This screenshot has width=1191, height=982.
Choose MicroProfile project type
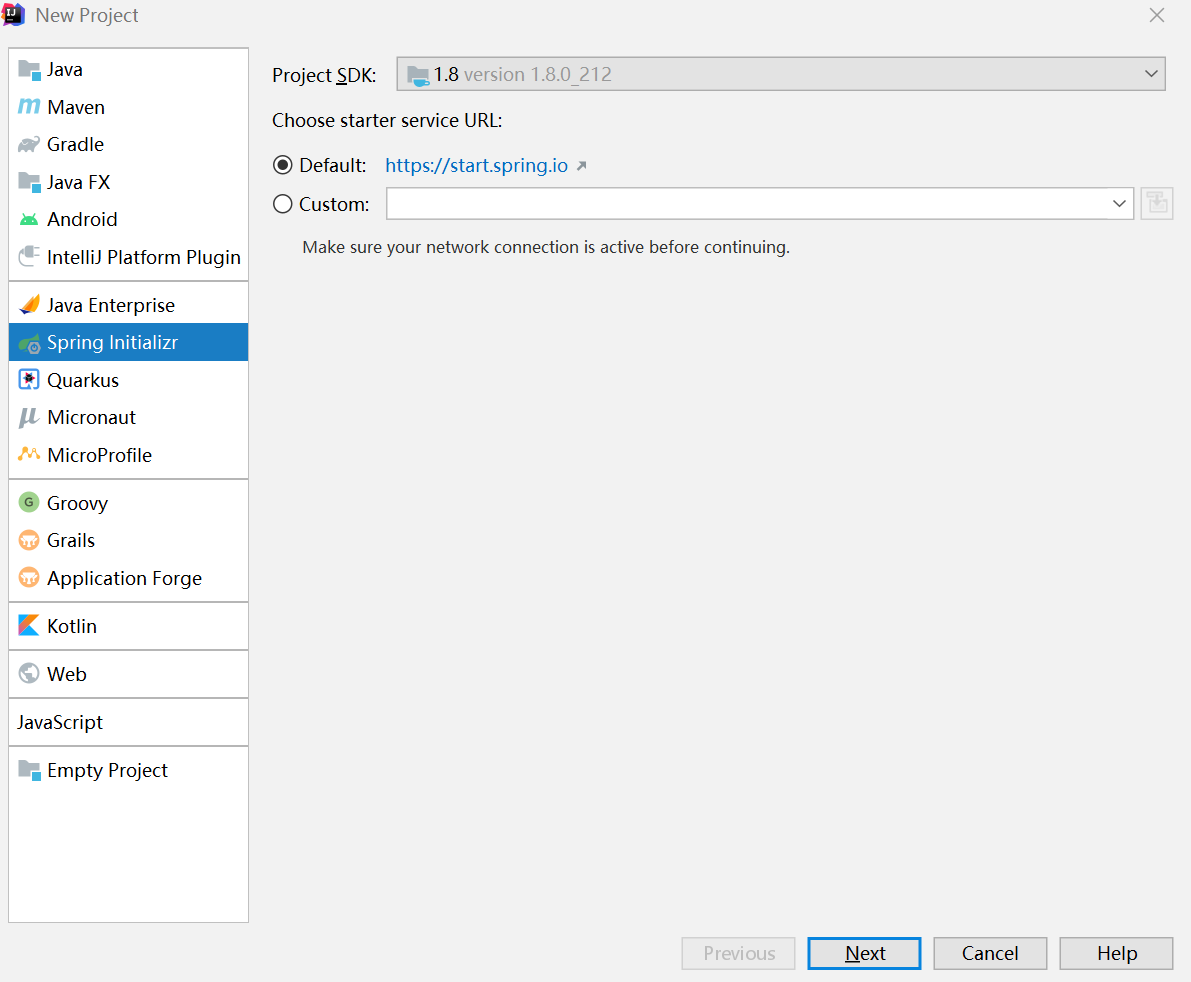pyautogui.click(x=128, y=454)
